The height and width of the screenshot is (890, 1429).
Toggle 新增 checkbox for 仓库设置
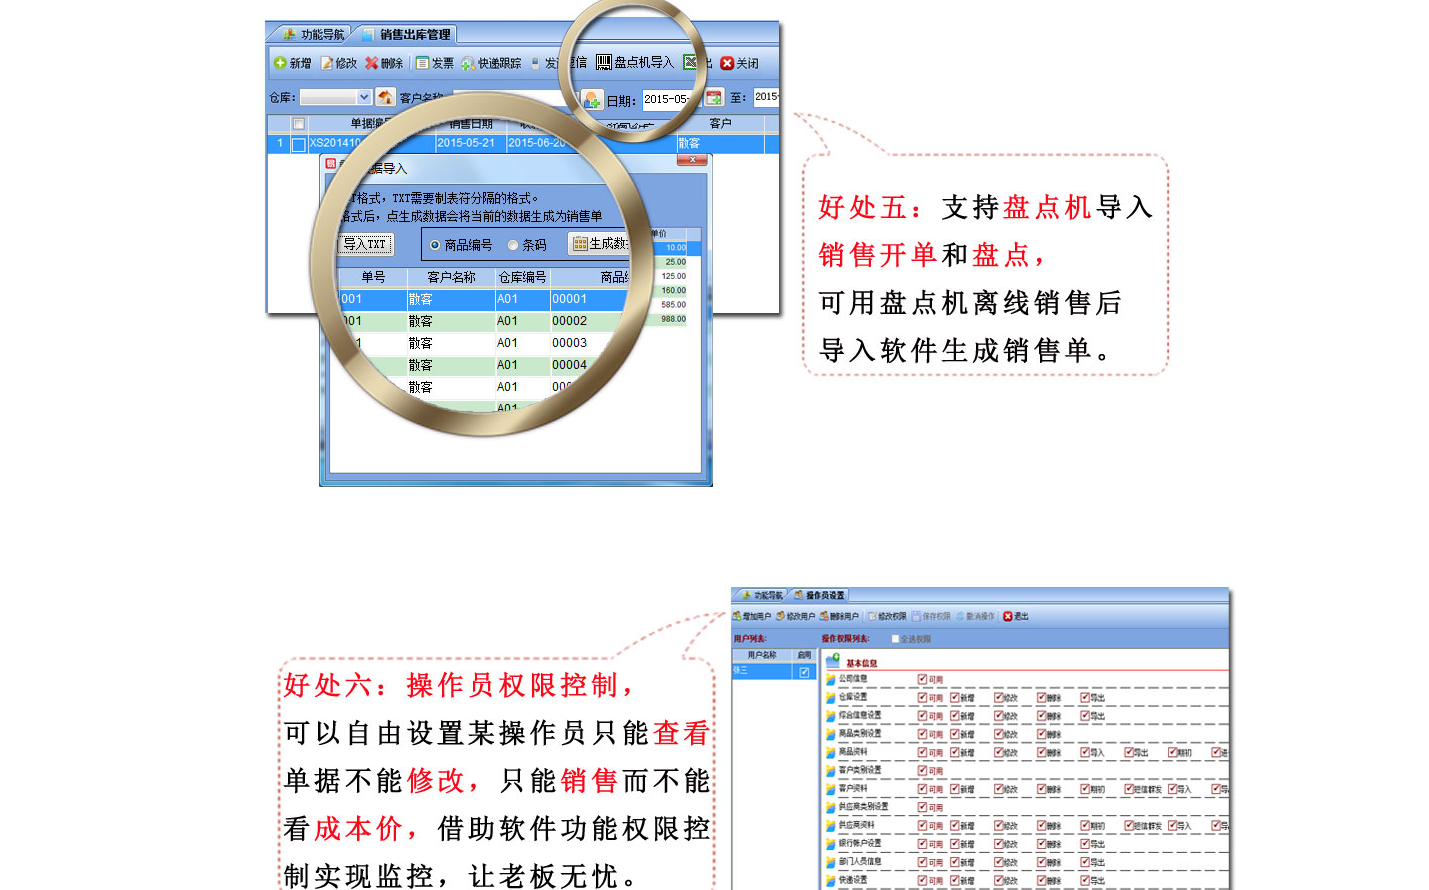[955, 698]
